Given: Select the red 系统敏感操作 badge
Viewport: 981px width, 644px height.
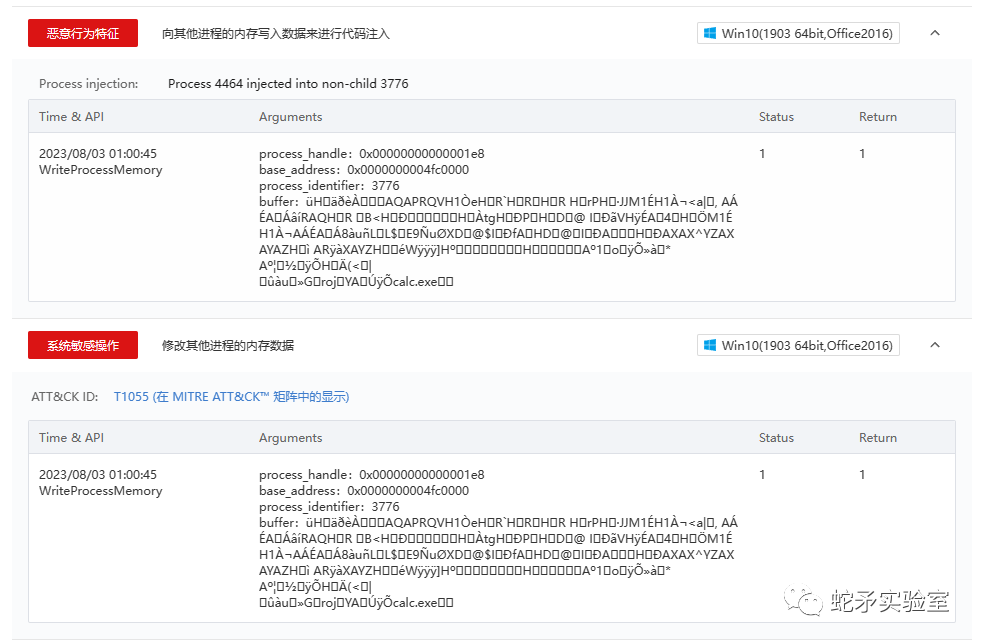Looking at the screenshot, I should coord(82,343).
